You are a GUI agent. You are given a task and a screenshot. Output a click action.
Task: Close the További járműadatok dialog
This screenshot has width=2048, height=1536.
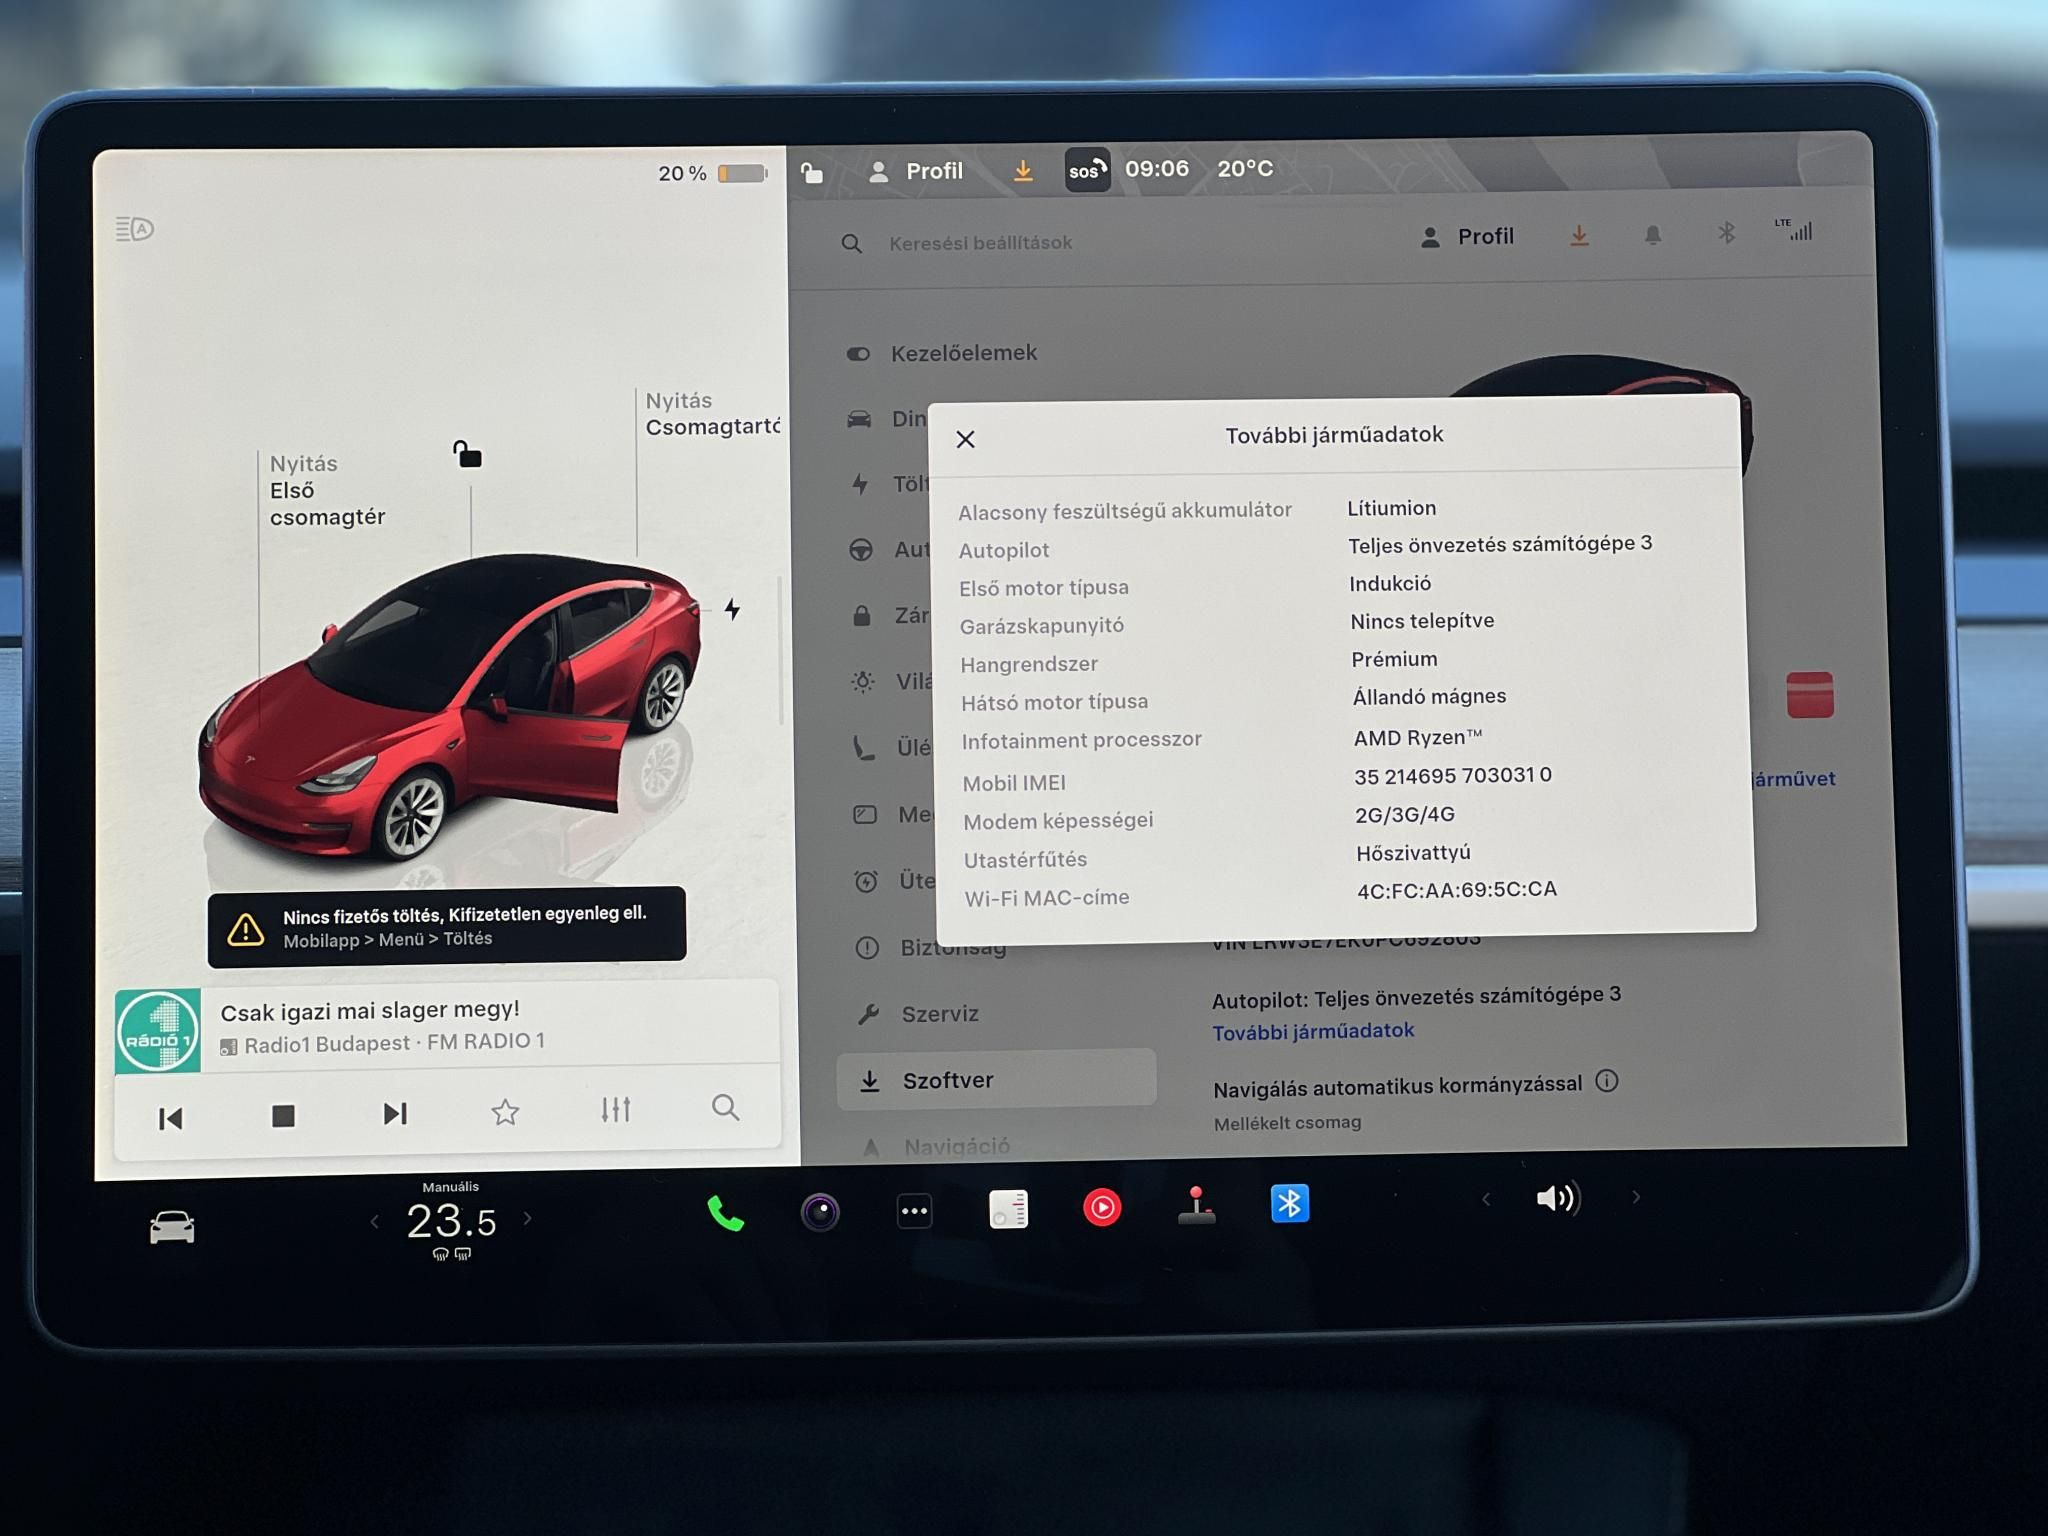pos(965,439)
